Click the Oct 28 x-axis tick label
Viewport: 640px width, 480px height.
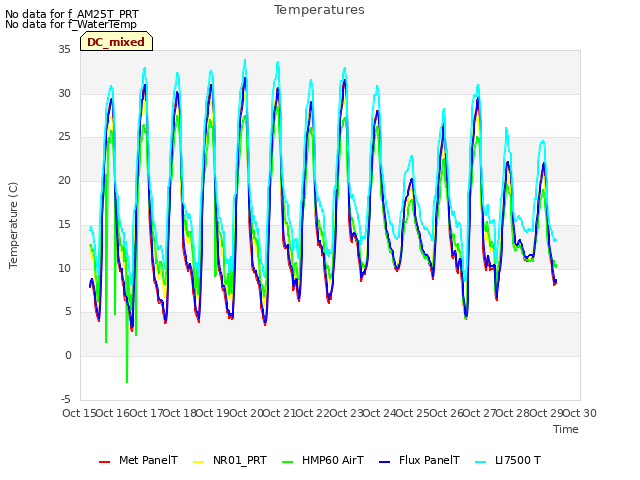(x=513, y=413)
